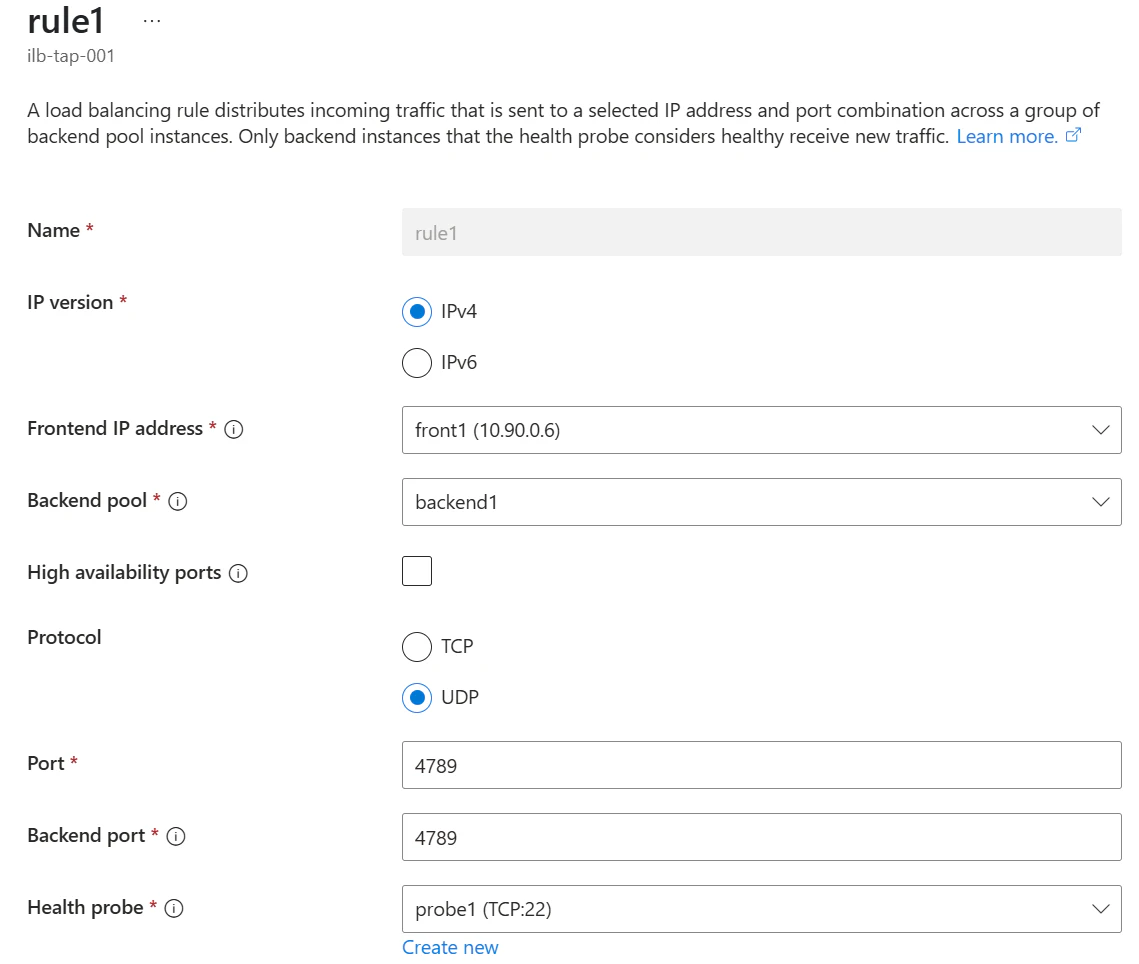Open the ellipsis menu next to rule1 title
The width and height of the screenshot is (1139, 964).
[152, 21]
